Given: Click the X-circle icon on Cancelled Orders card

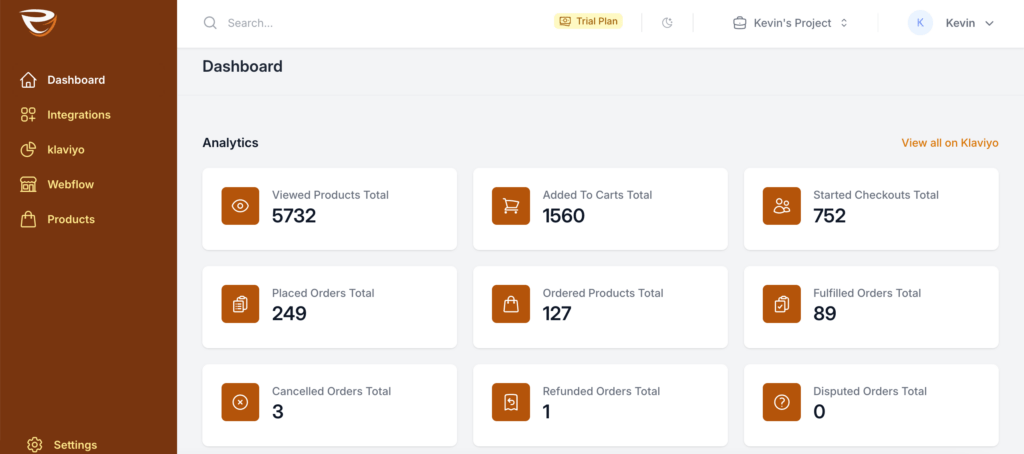Looking at the screenshot, I should (x=240, y=402).
